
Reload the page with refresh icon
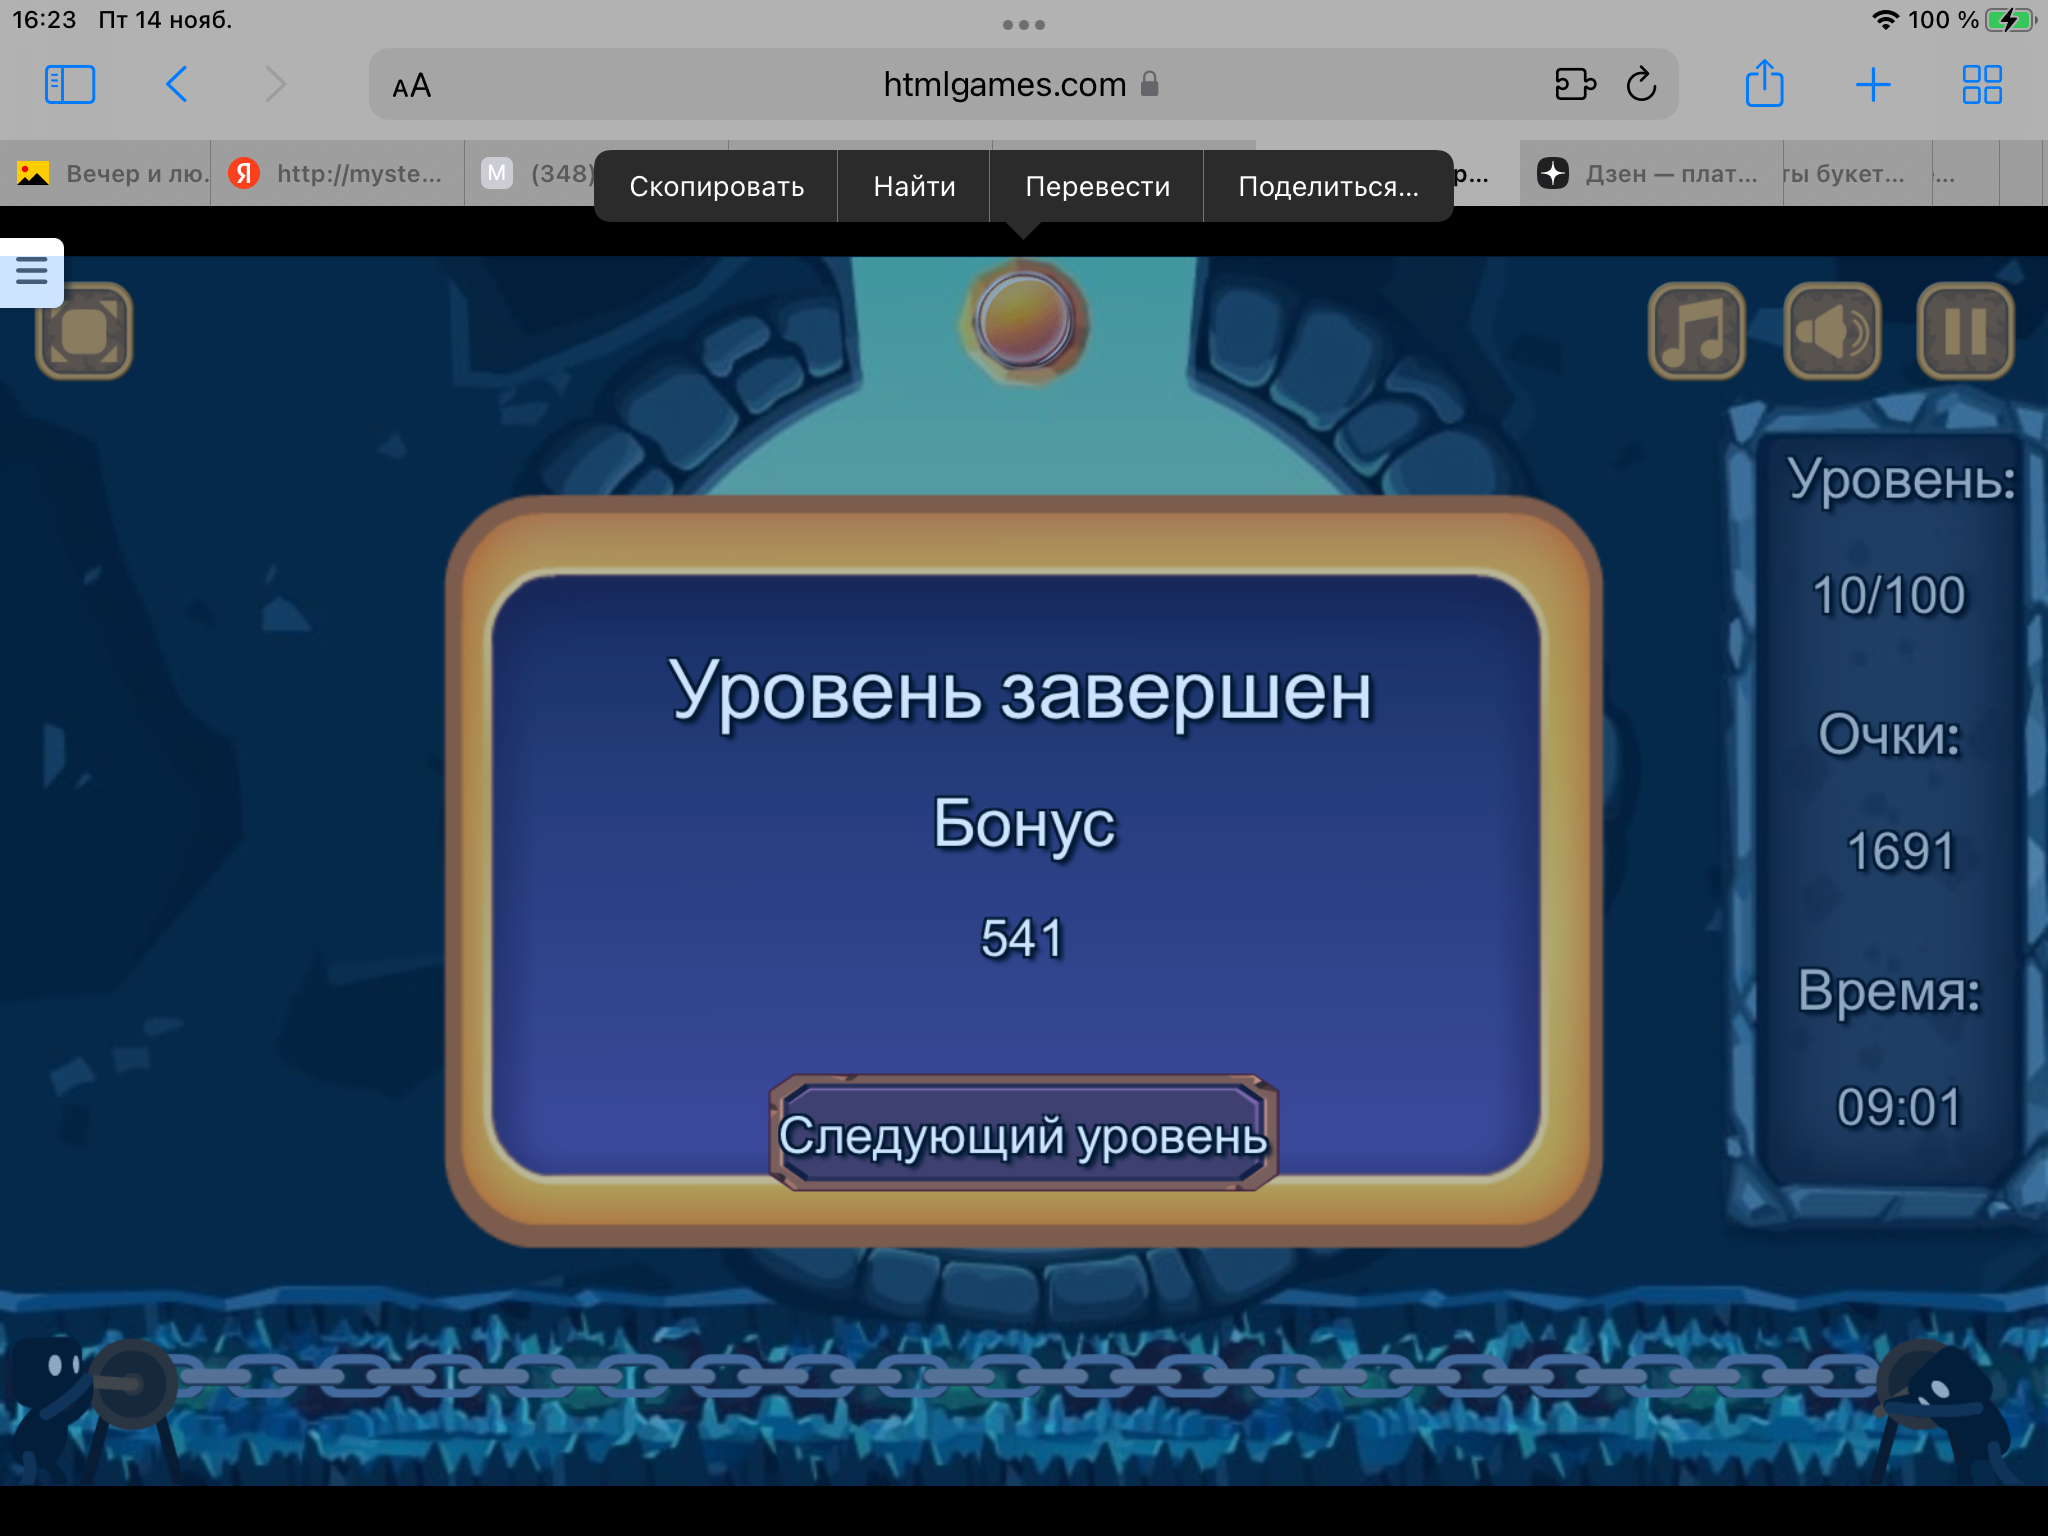click(1641, 85)
